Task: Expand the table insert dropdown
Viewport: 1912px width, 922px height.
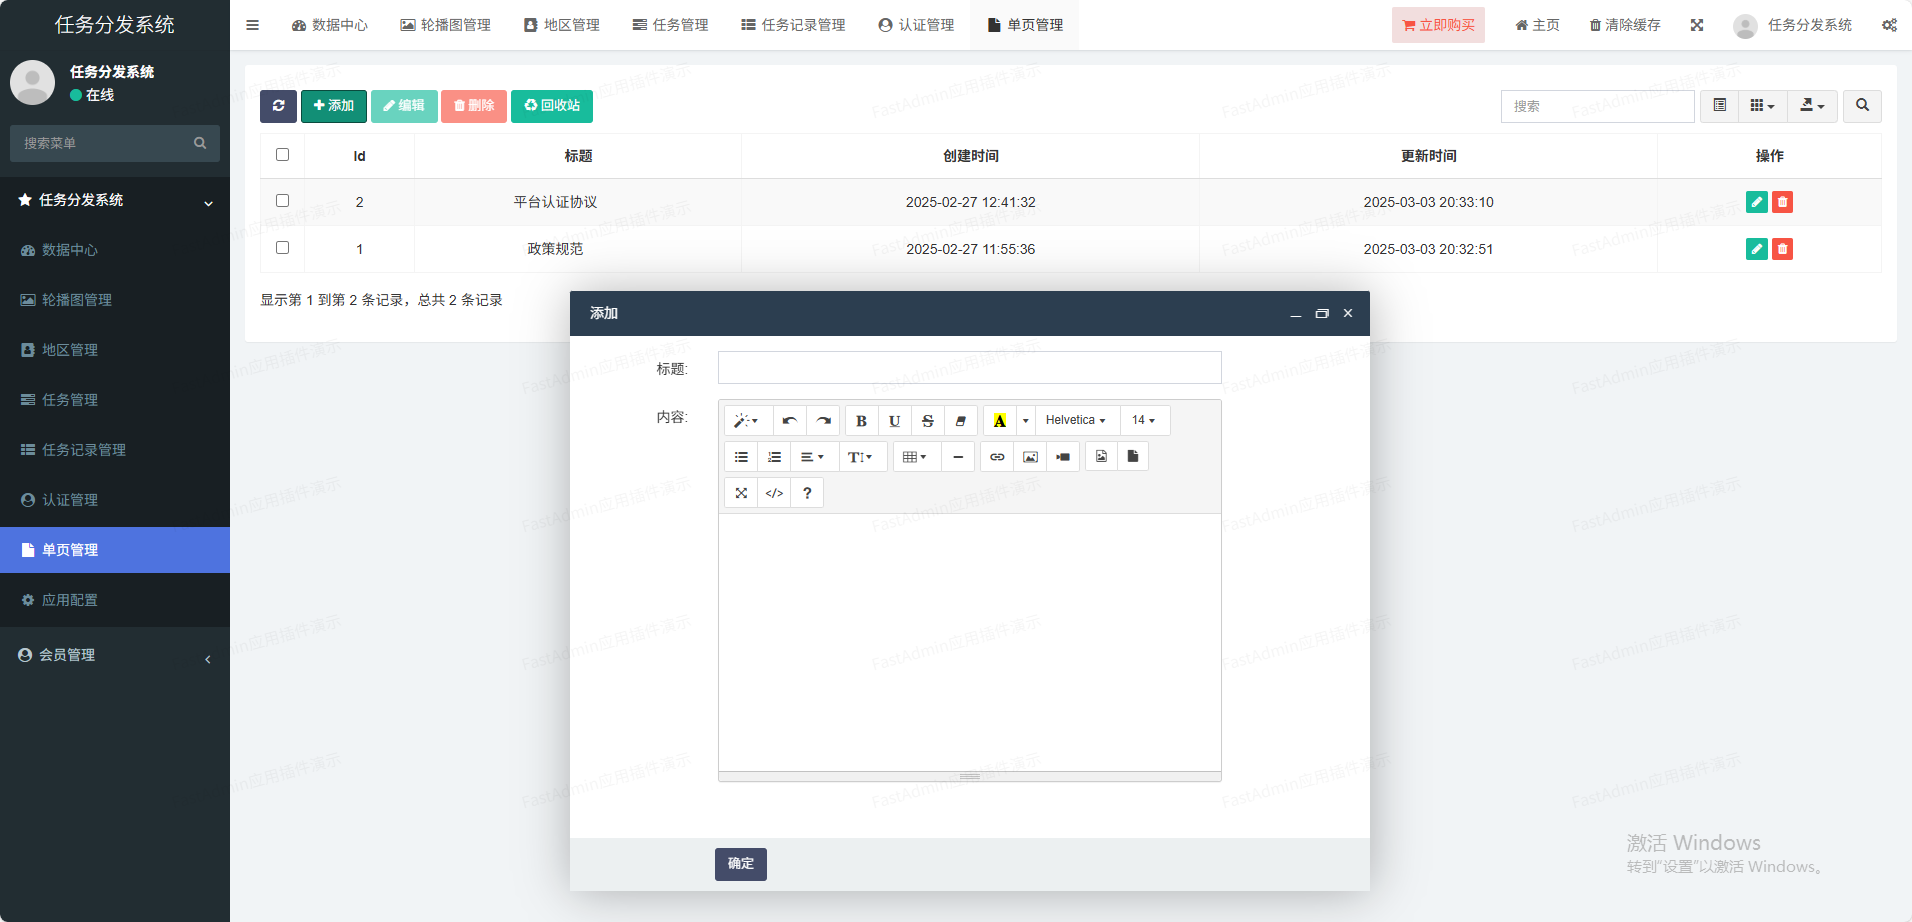Action: point(915,457)
